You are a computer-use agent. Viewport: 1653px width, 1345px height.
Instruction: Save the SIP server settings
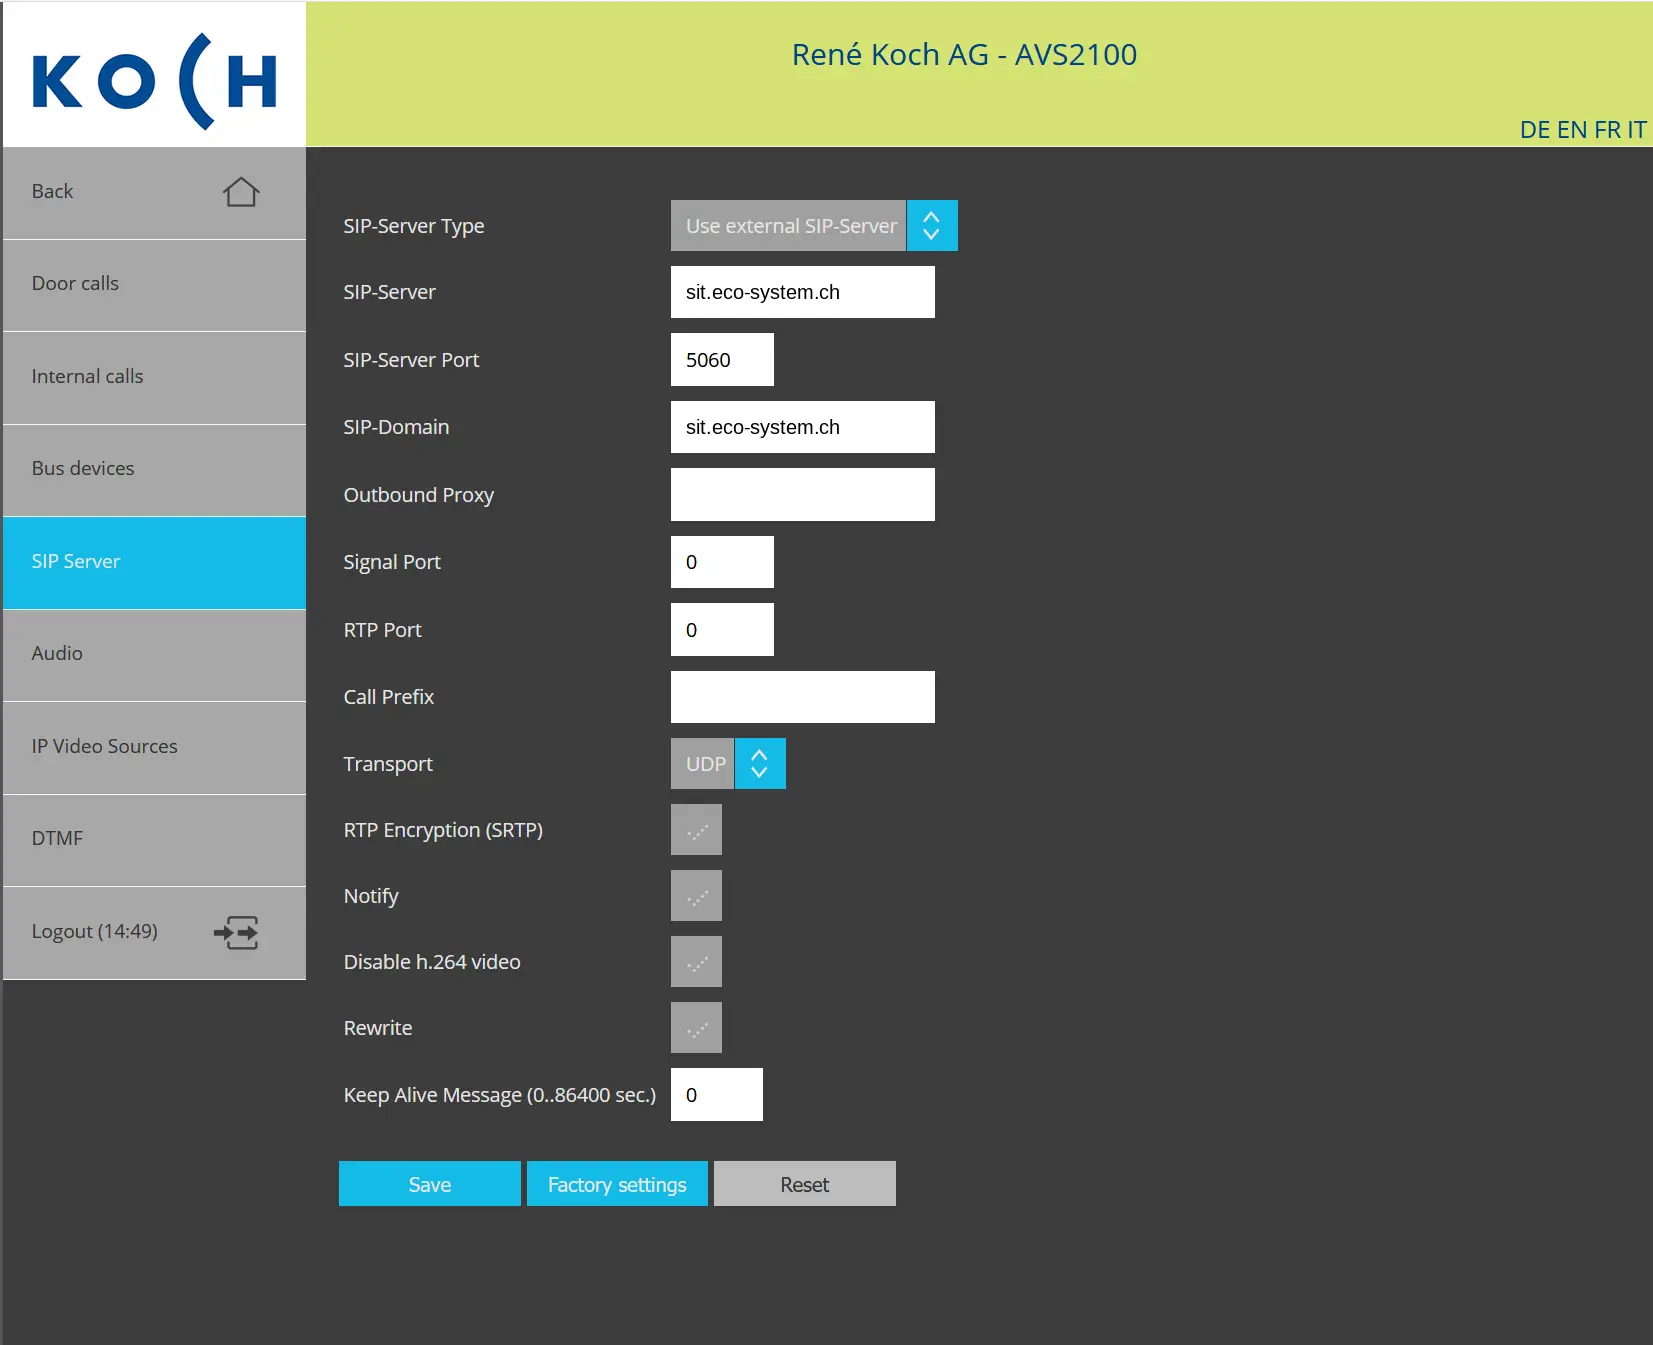[430, 1184]
